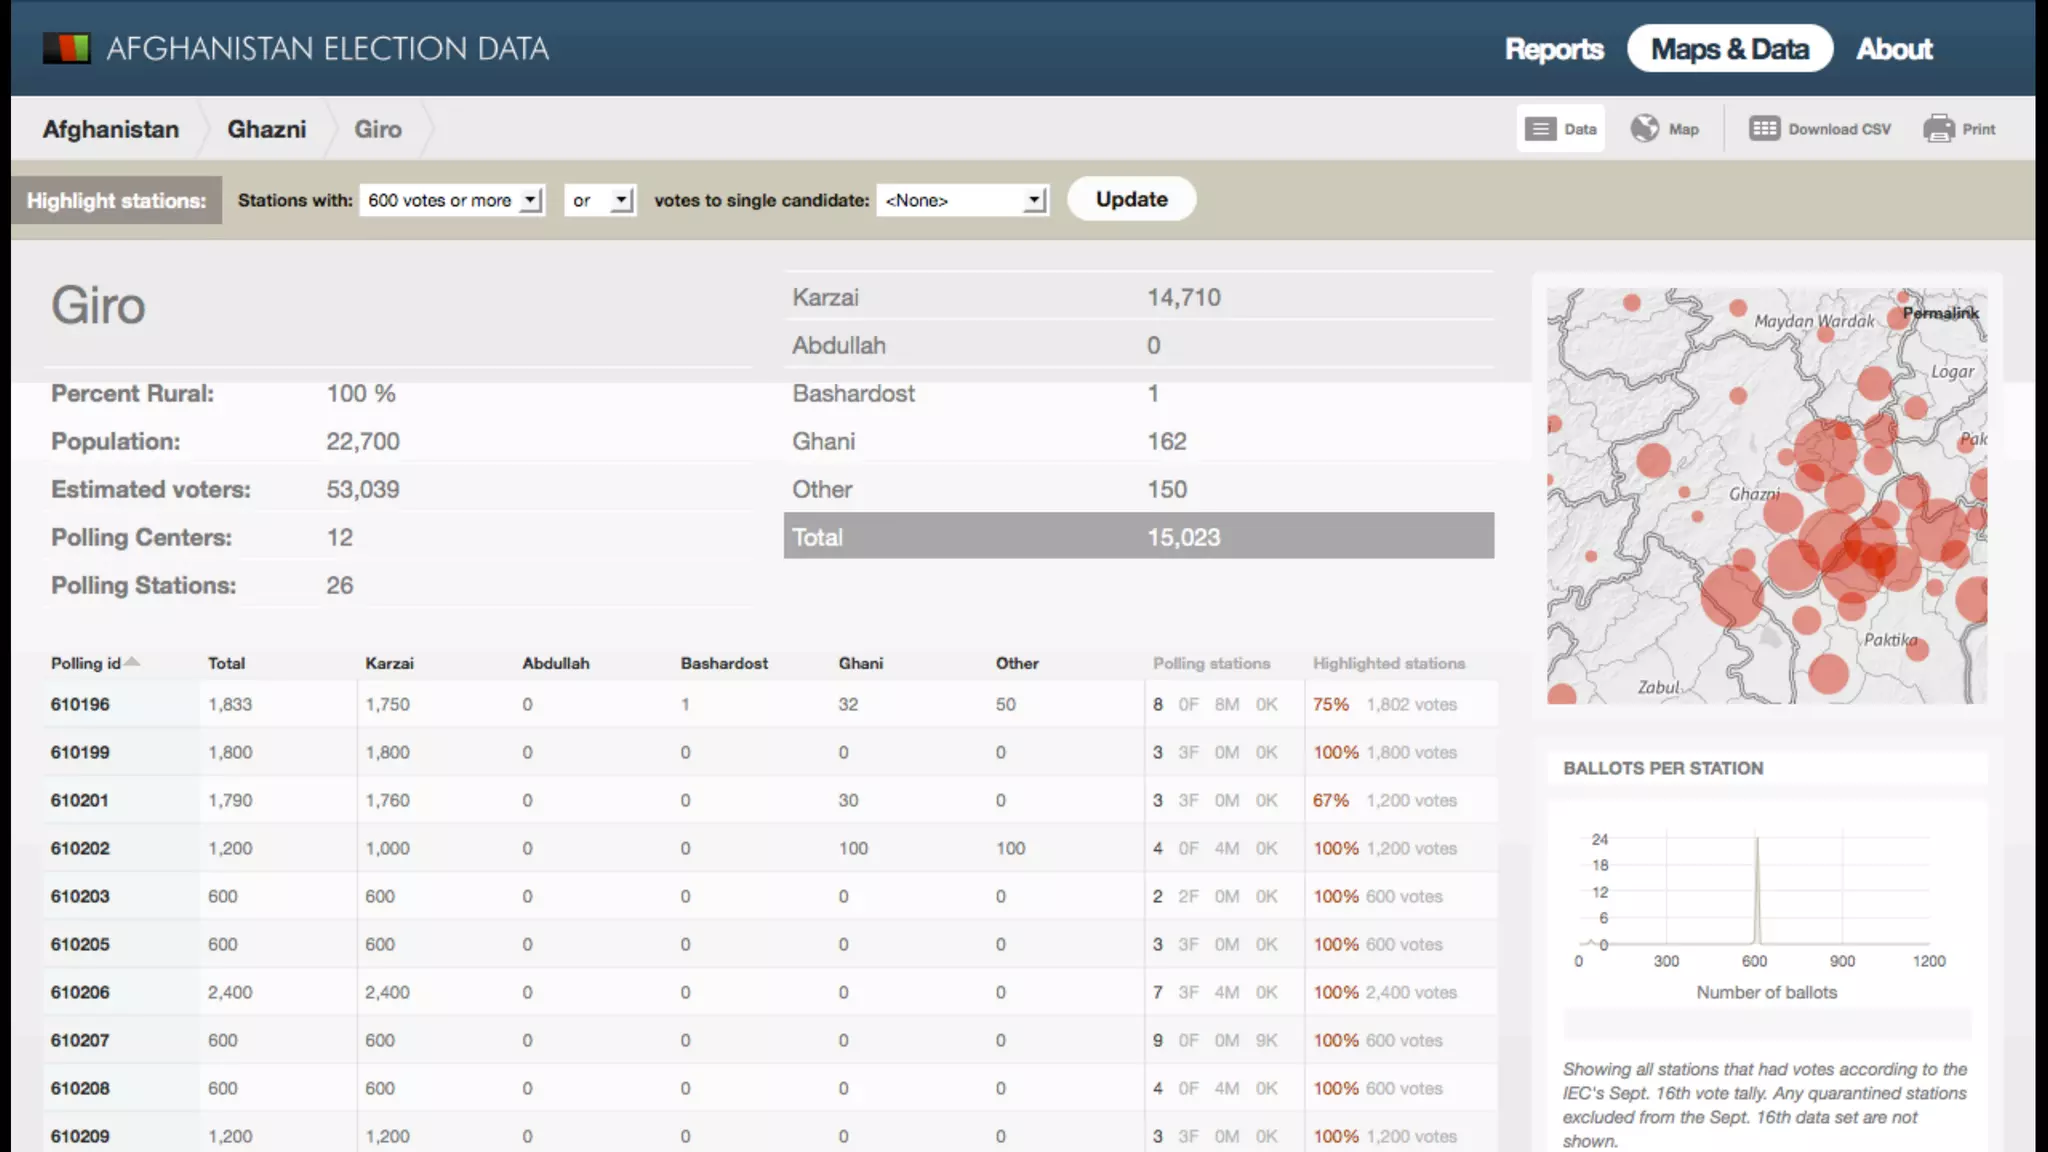Screen dimensions: 2048x1152
Task: Click the Paktika label on the map
Action: pos(1890,640)
